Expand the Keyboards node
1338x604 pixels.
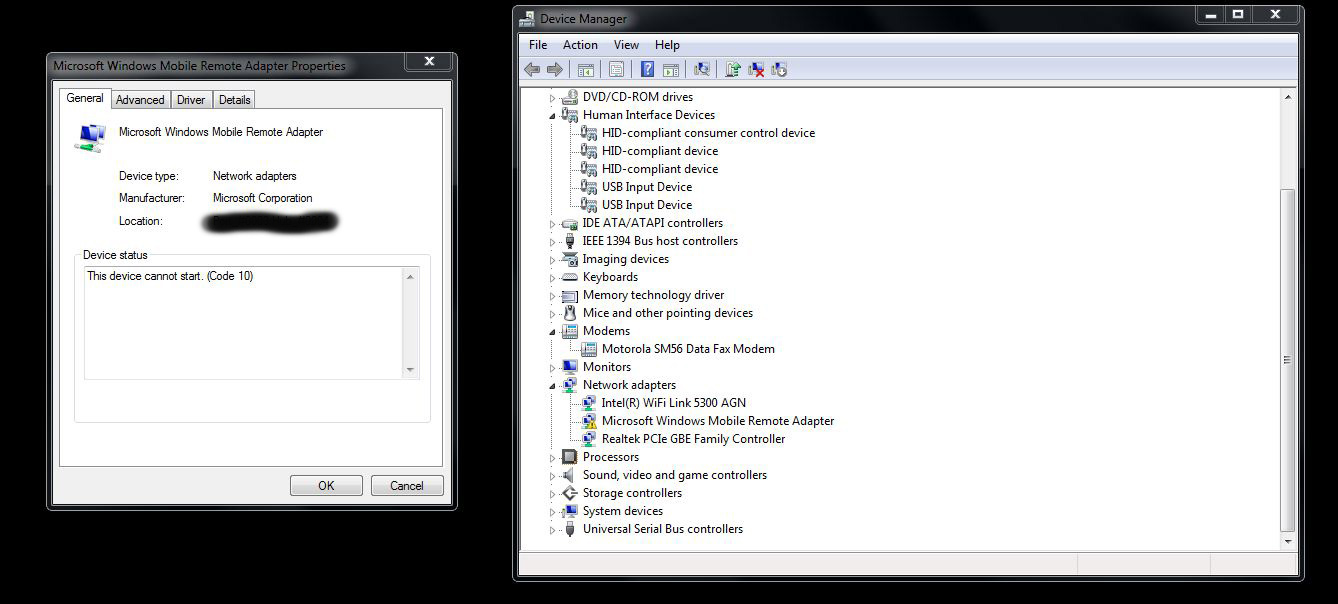click(x=552, y=278)
